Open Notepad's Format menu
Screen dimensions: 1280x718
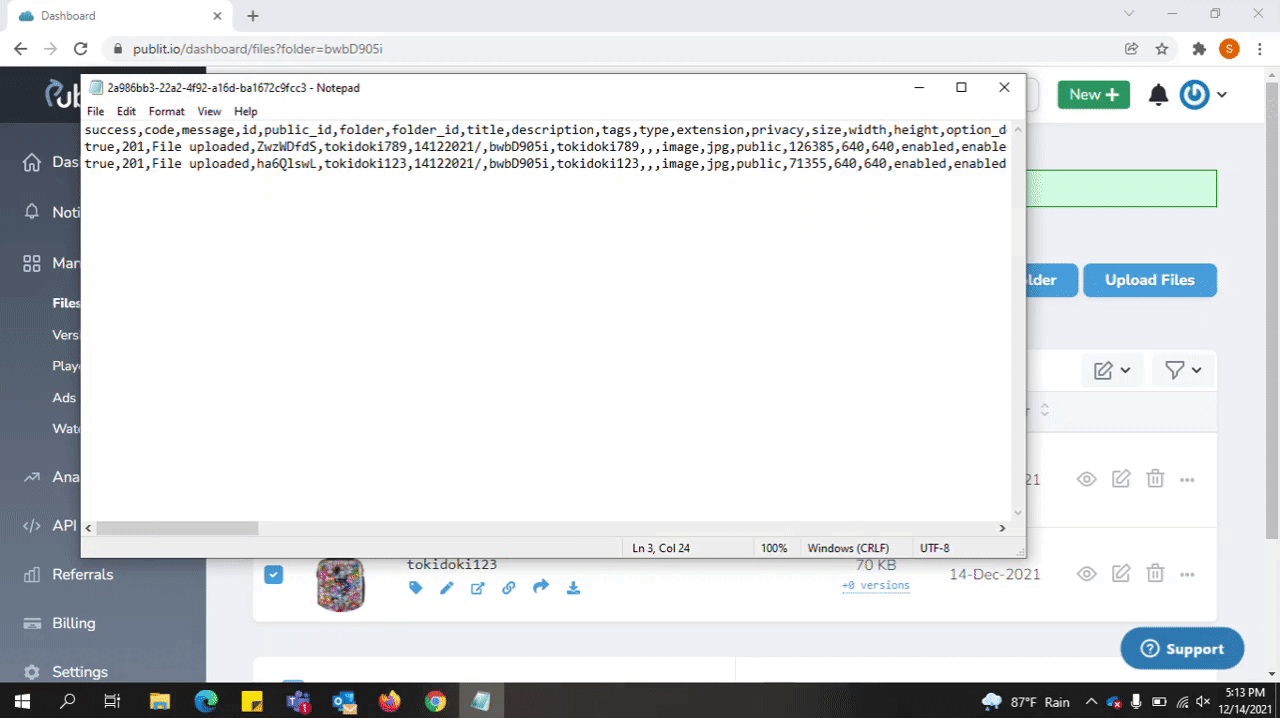[x=166, y=111]
